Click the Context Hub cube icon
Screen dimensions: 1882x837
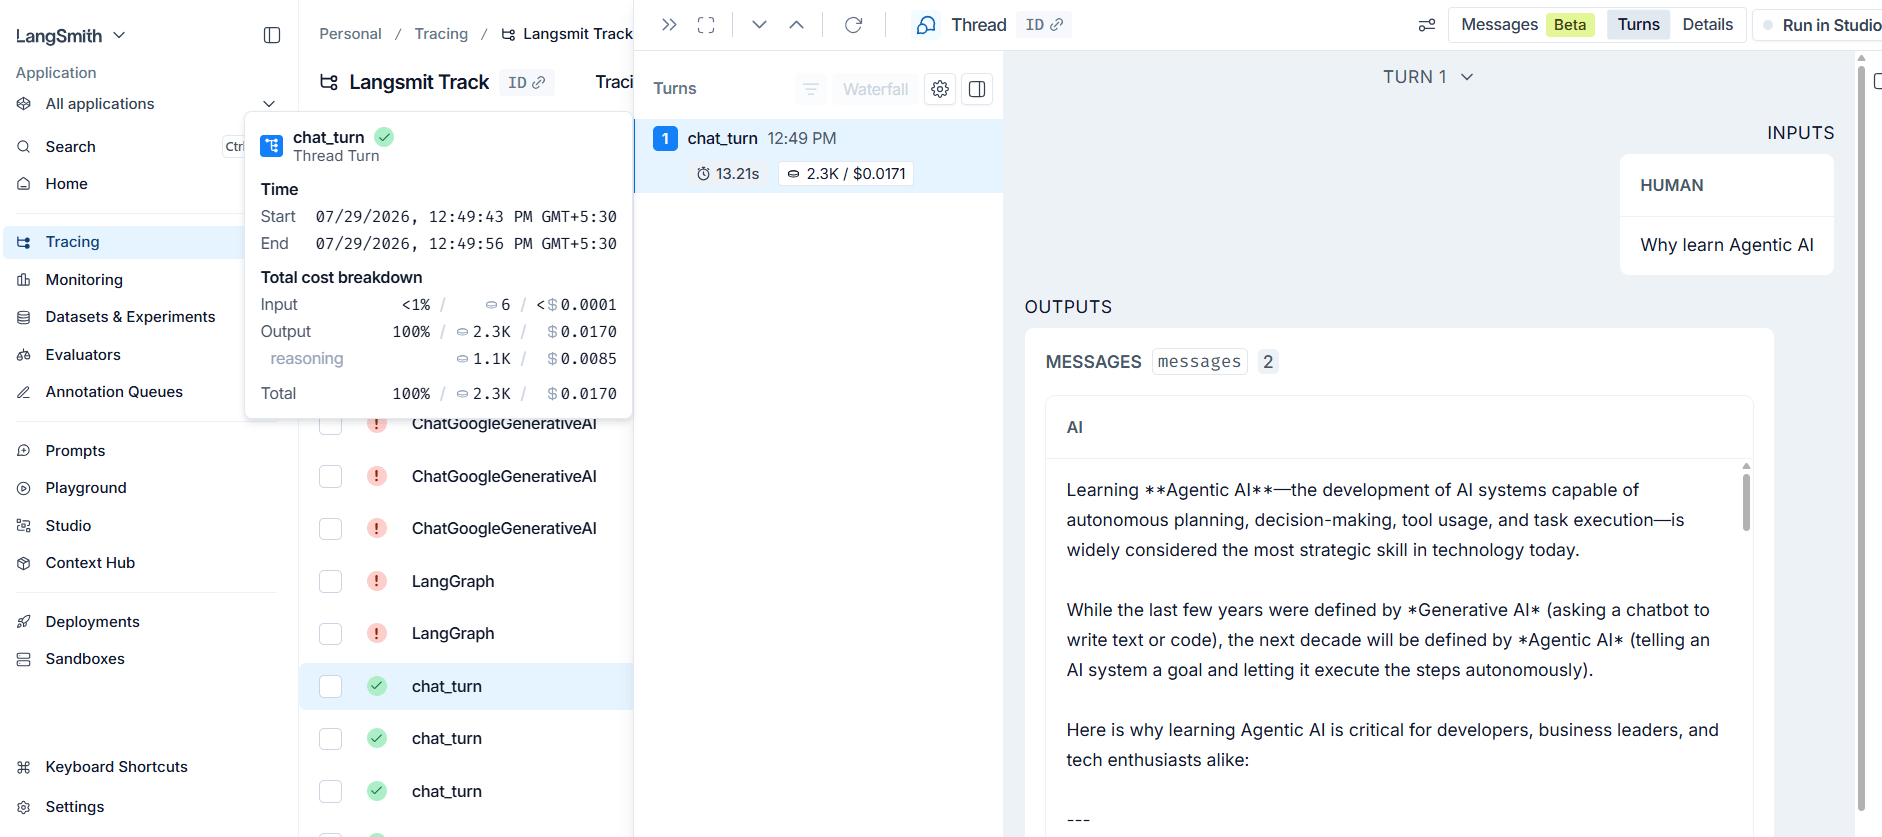point(24,563)
